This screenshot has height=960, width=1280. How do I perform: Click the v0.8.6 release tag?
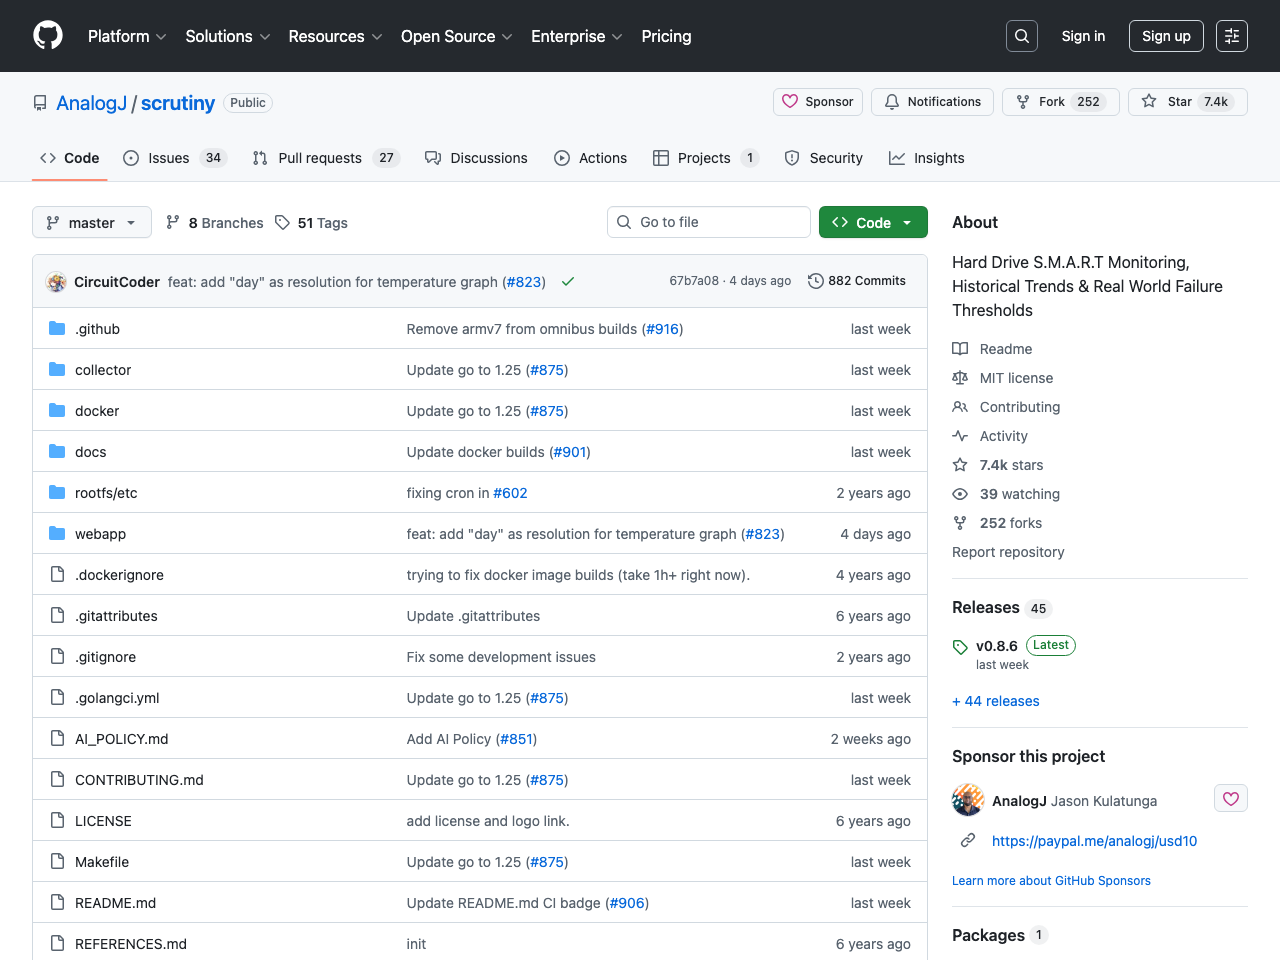pyautogui.click(x=996, y=646)
